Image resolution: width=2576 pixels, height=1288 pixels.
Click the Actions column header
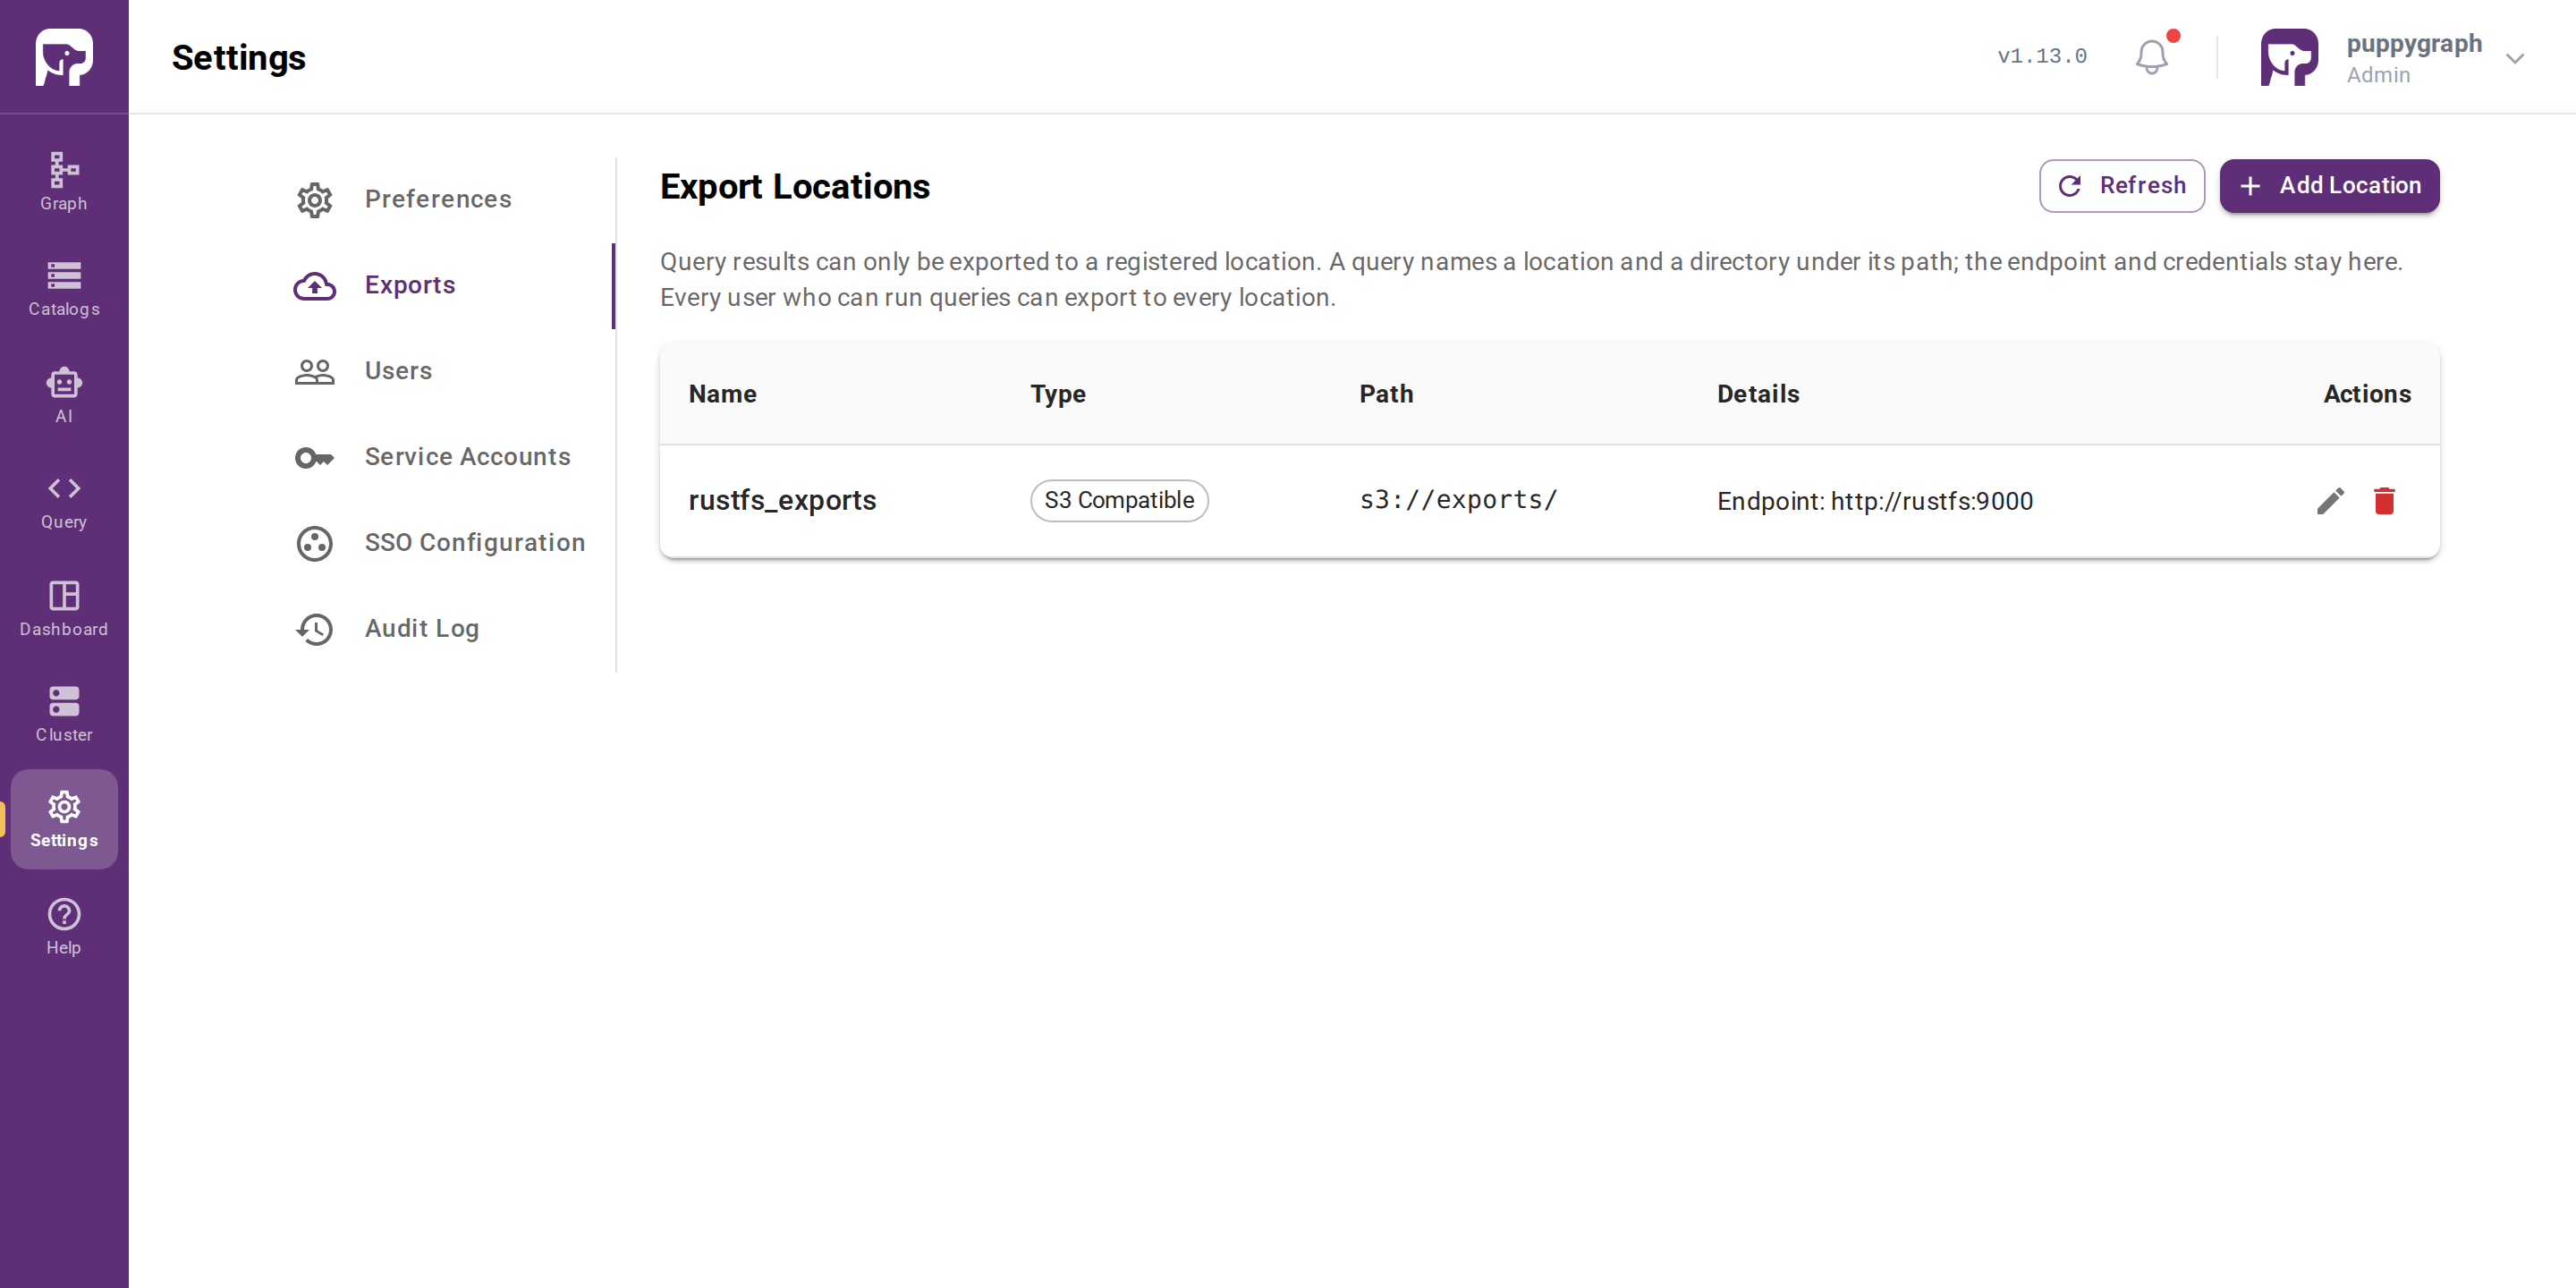pyautogui.click(x=2366, y=394)
